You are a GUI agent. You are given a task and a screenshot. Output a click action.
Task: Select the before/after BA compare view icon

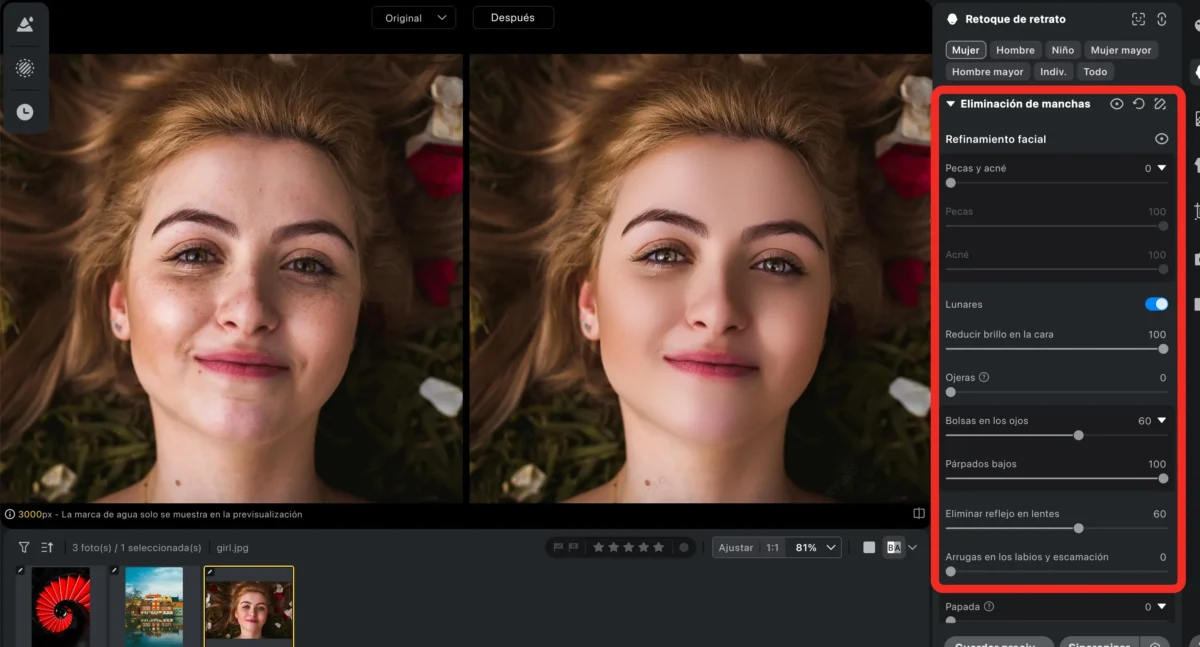[x=894, y=547]
